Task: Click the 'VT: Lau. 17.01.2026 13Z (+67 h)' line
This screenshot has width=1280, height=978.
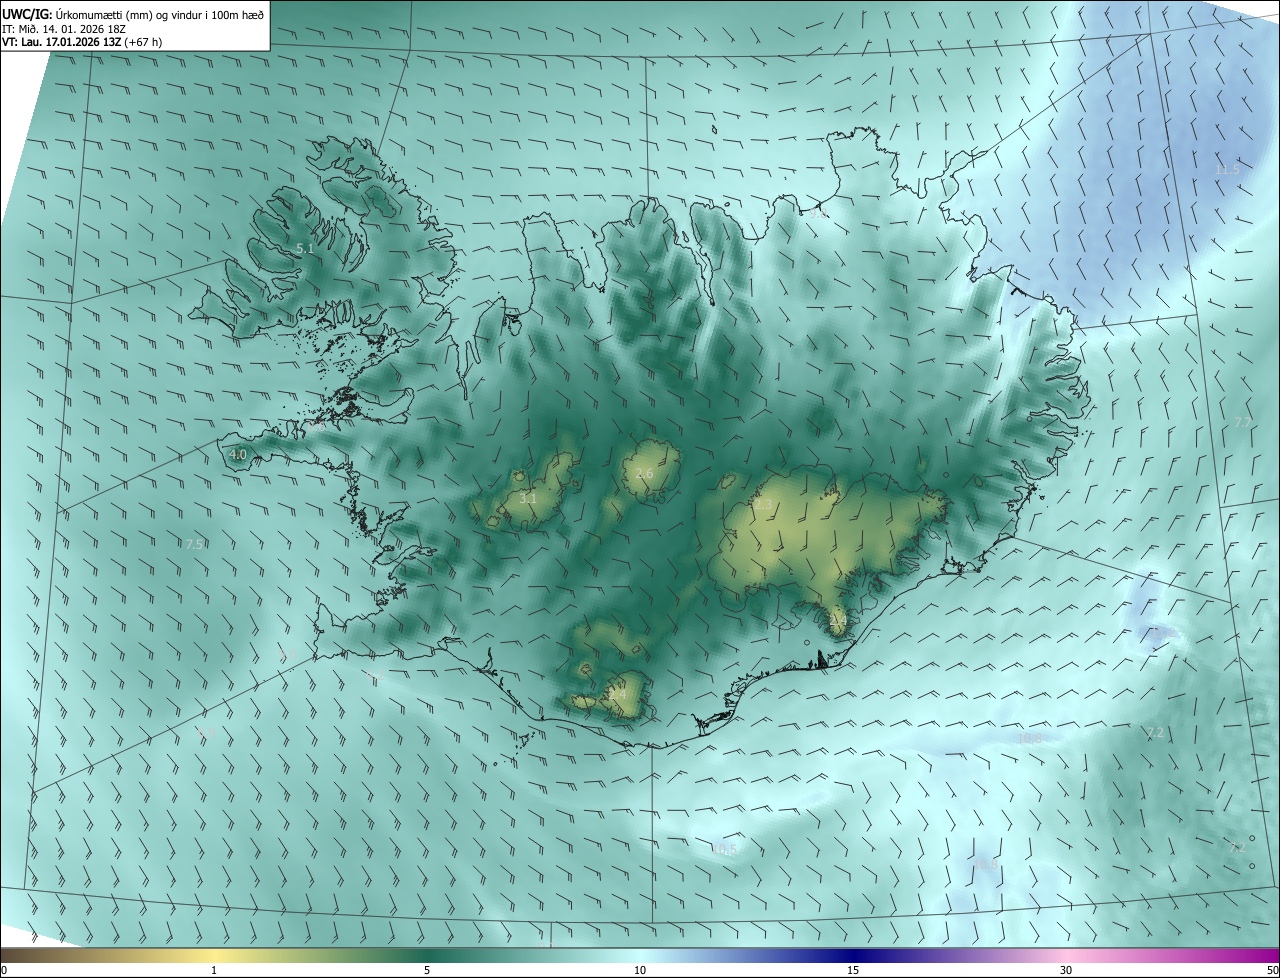Action: [82, 42]
